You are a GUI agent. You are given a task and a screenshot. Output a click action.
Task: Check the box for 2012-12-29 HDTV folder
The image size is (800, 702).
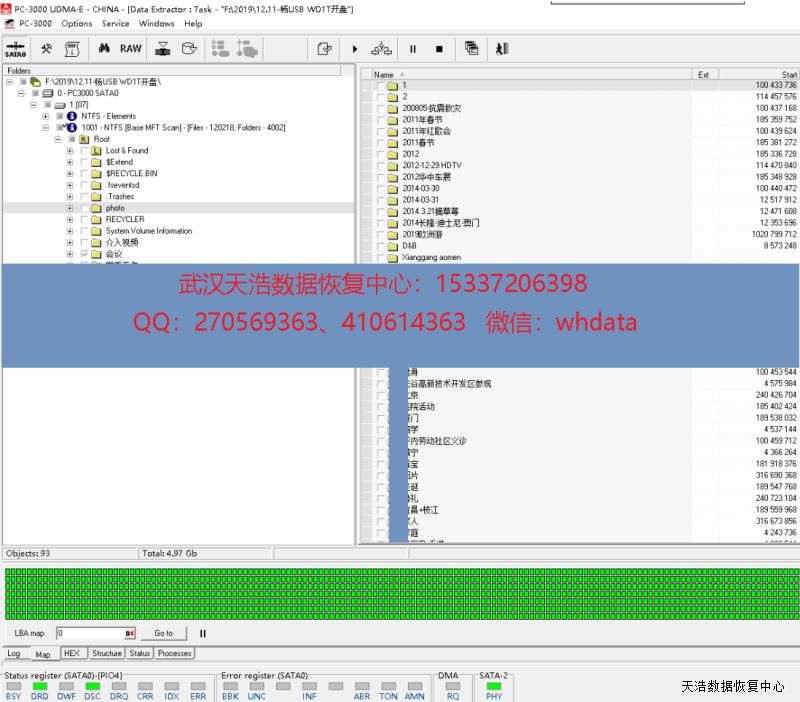pyautogui.click(x=381, y=165)
